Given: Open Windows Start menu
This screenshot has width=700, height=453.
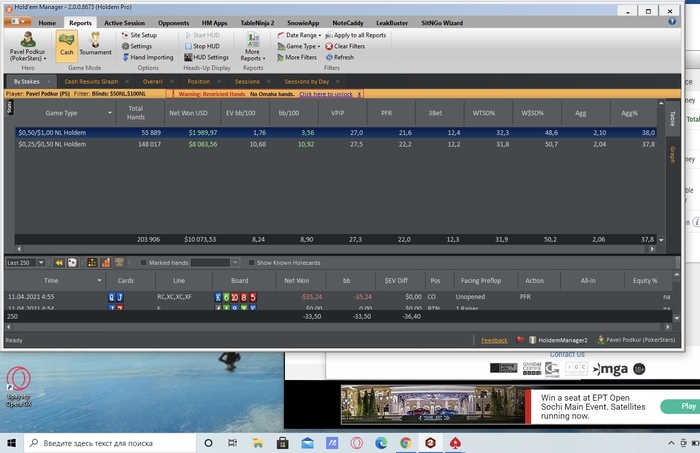Looking at the screenshot, I should click(12, 443).
